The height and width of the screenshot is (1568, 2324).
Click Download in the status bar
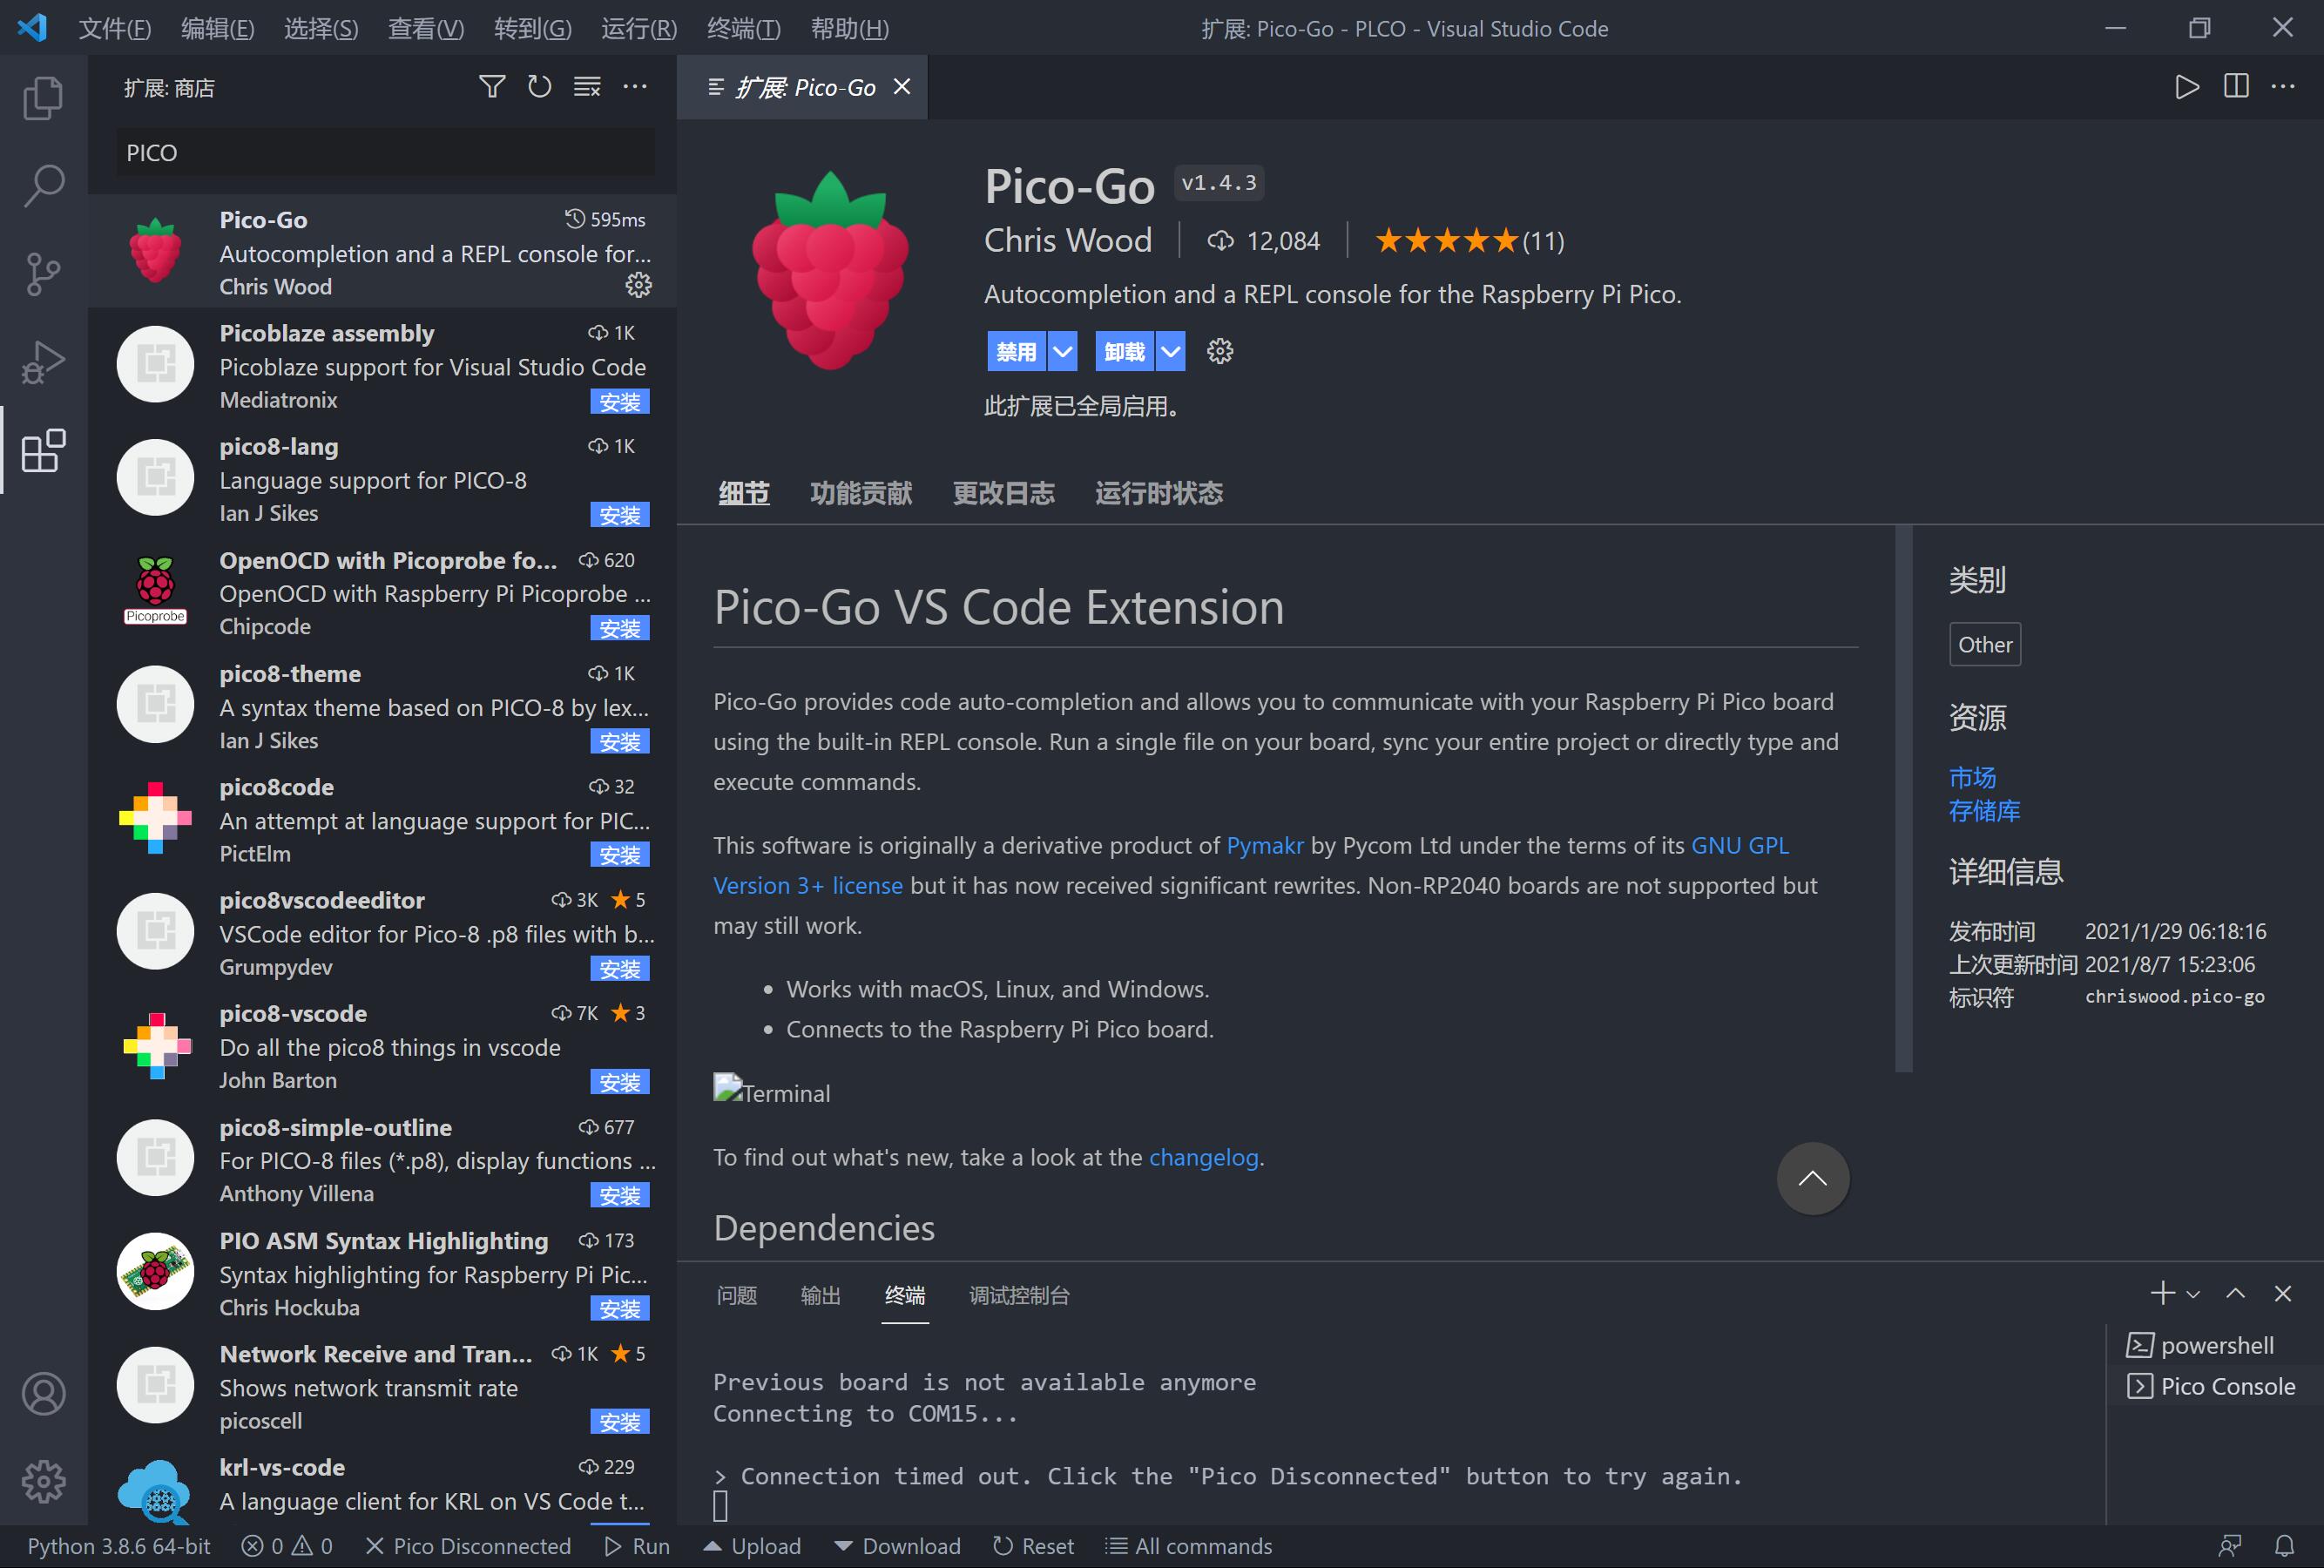pos(897,1546)
